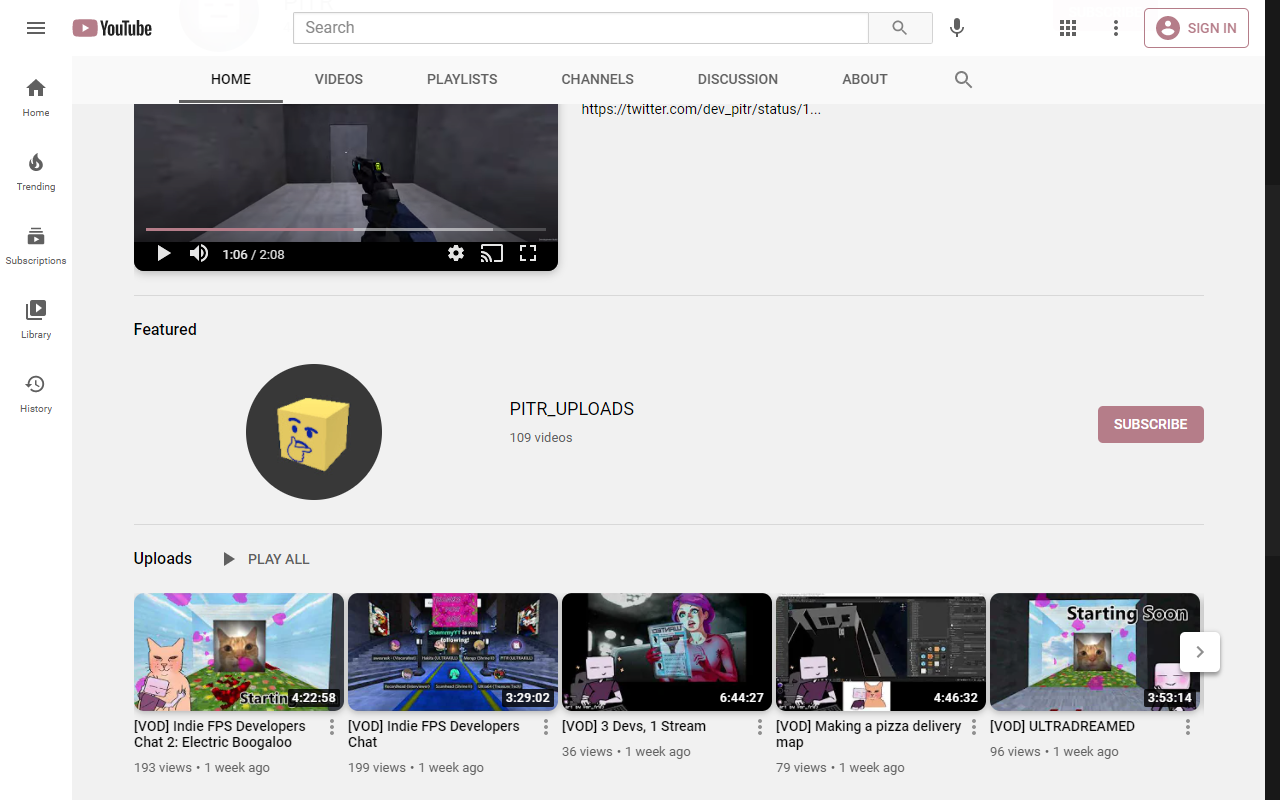Viewport: 1280px width, 800px height.
Task: Open Trending in sidebar
Action: tap(36, 171)
